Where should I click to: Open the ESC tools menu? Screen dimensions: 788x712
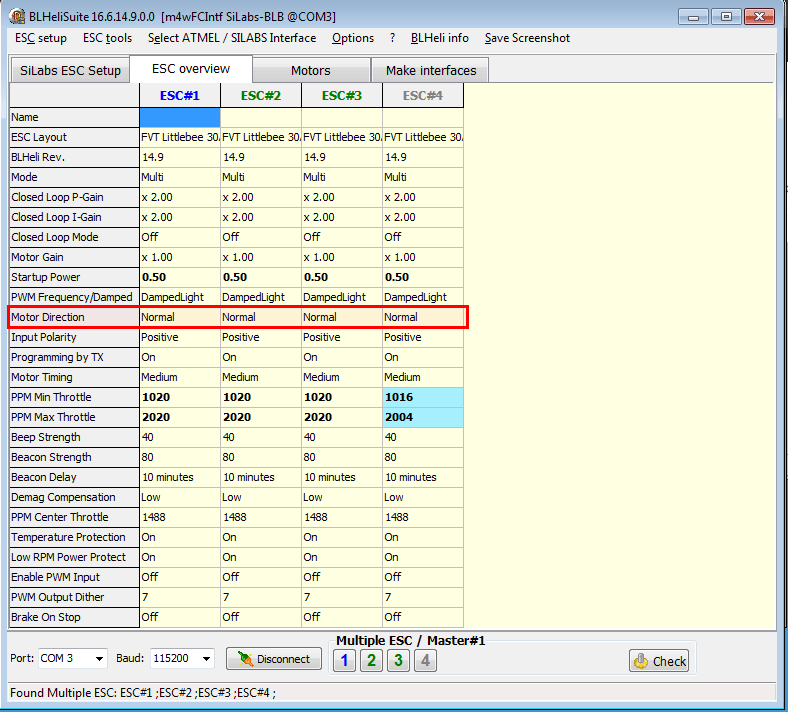[107, 38]
